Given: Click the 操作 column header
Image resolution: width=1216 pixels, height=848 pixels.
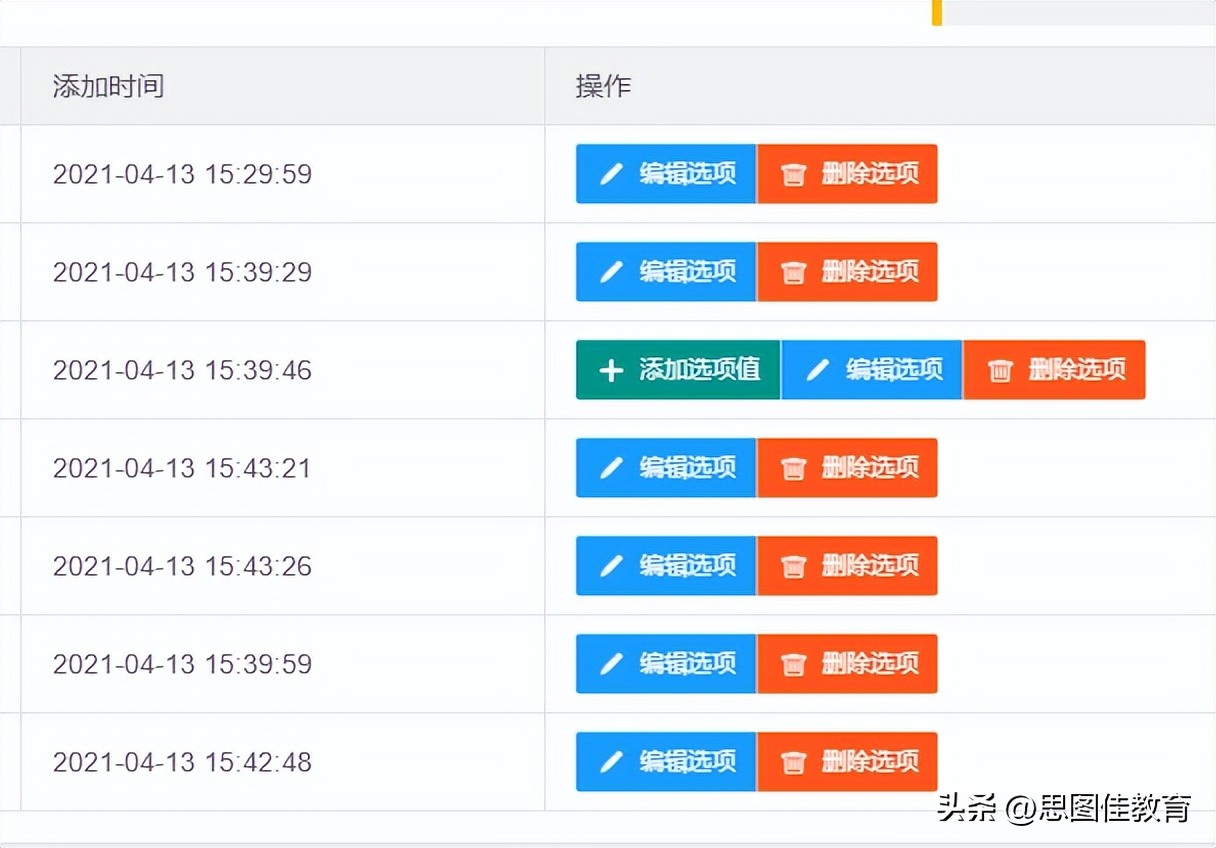Looking at the screenshot, I should coord(603,87).
